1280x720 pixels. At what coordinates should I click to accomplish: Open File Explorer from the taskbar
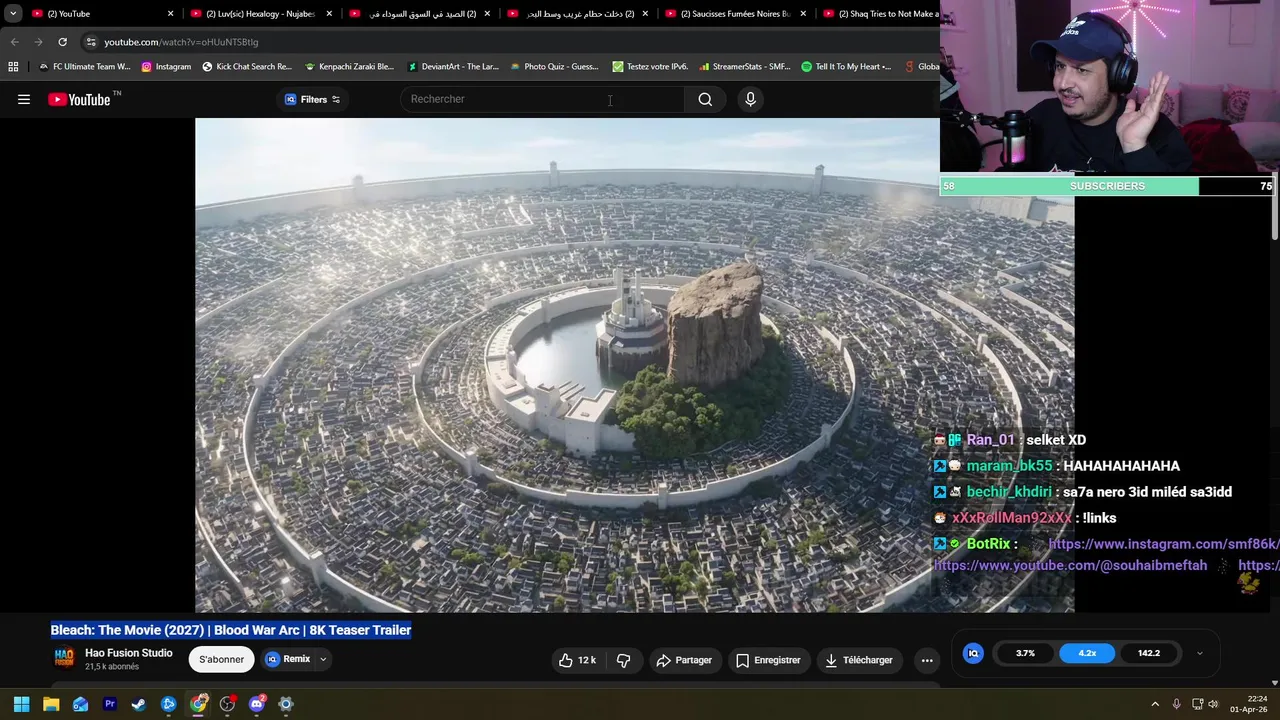click(x=51, y=704)
